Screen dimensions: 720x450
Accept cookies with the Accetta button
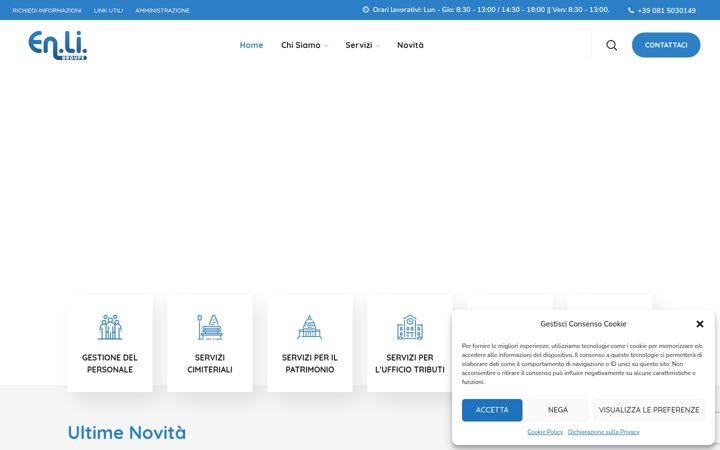click(x=492, y=410)
